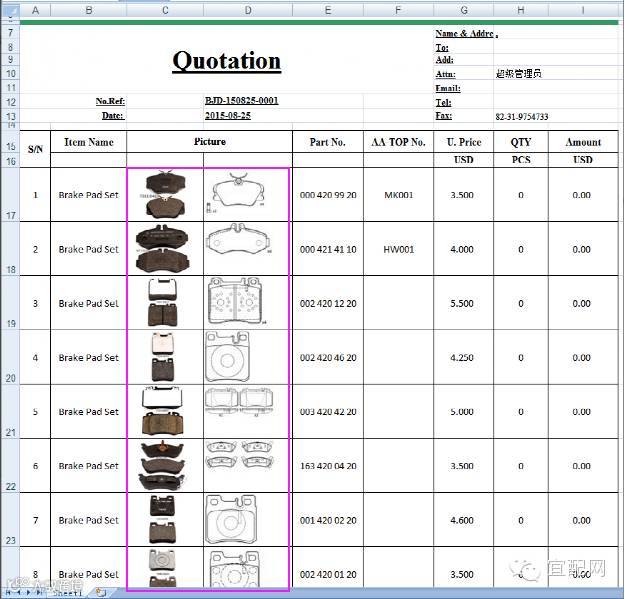Select row 10 header
The height and width of the screenshot is (599, 625).
[x=10, y=73]
